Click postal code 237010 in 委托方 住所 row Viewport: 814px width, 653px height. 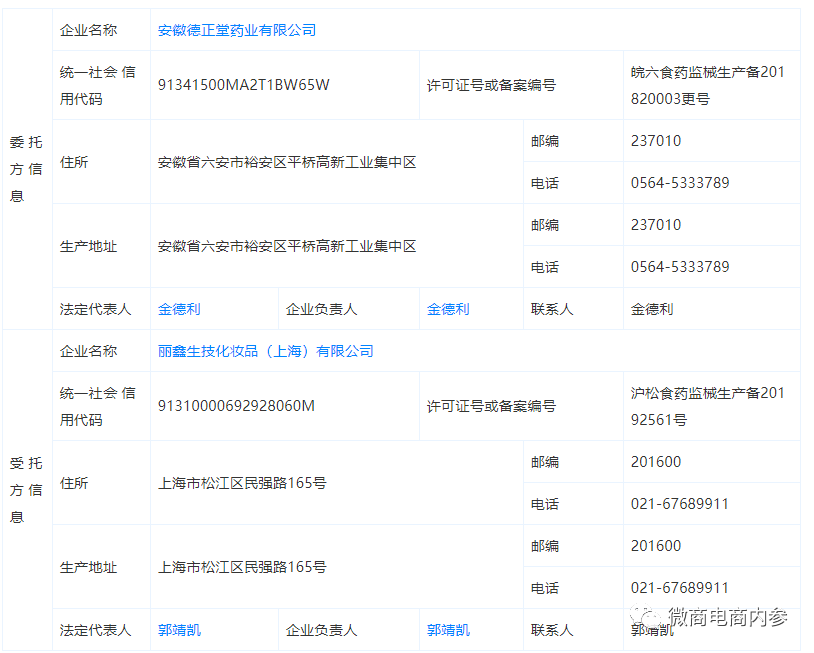tap(656, 141)
